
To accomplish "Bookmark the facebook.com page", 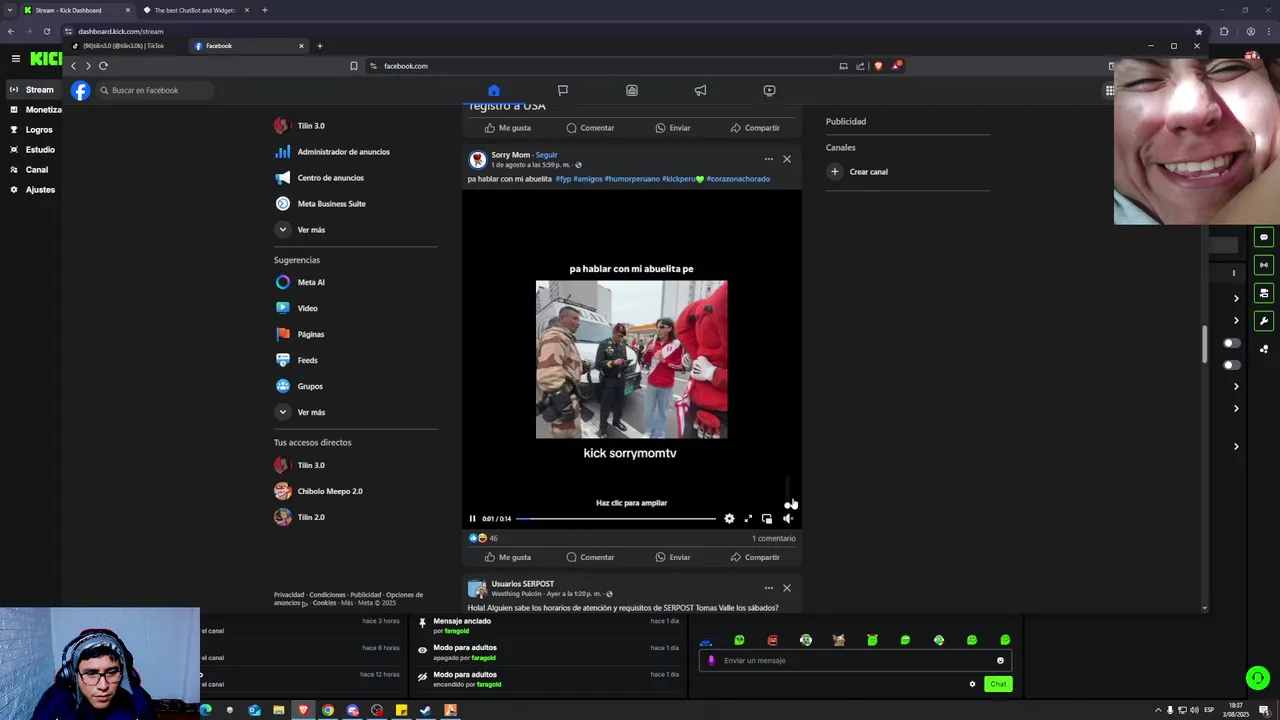I will tap(353, 66).
